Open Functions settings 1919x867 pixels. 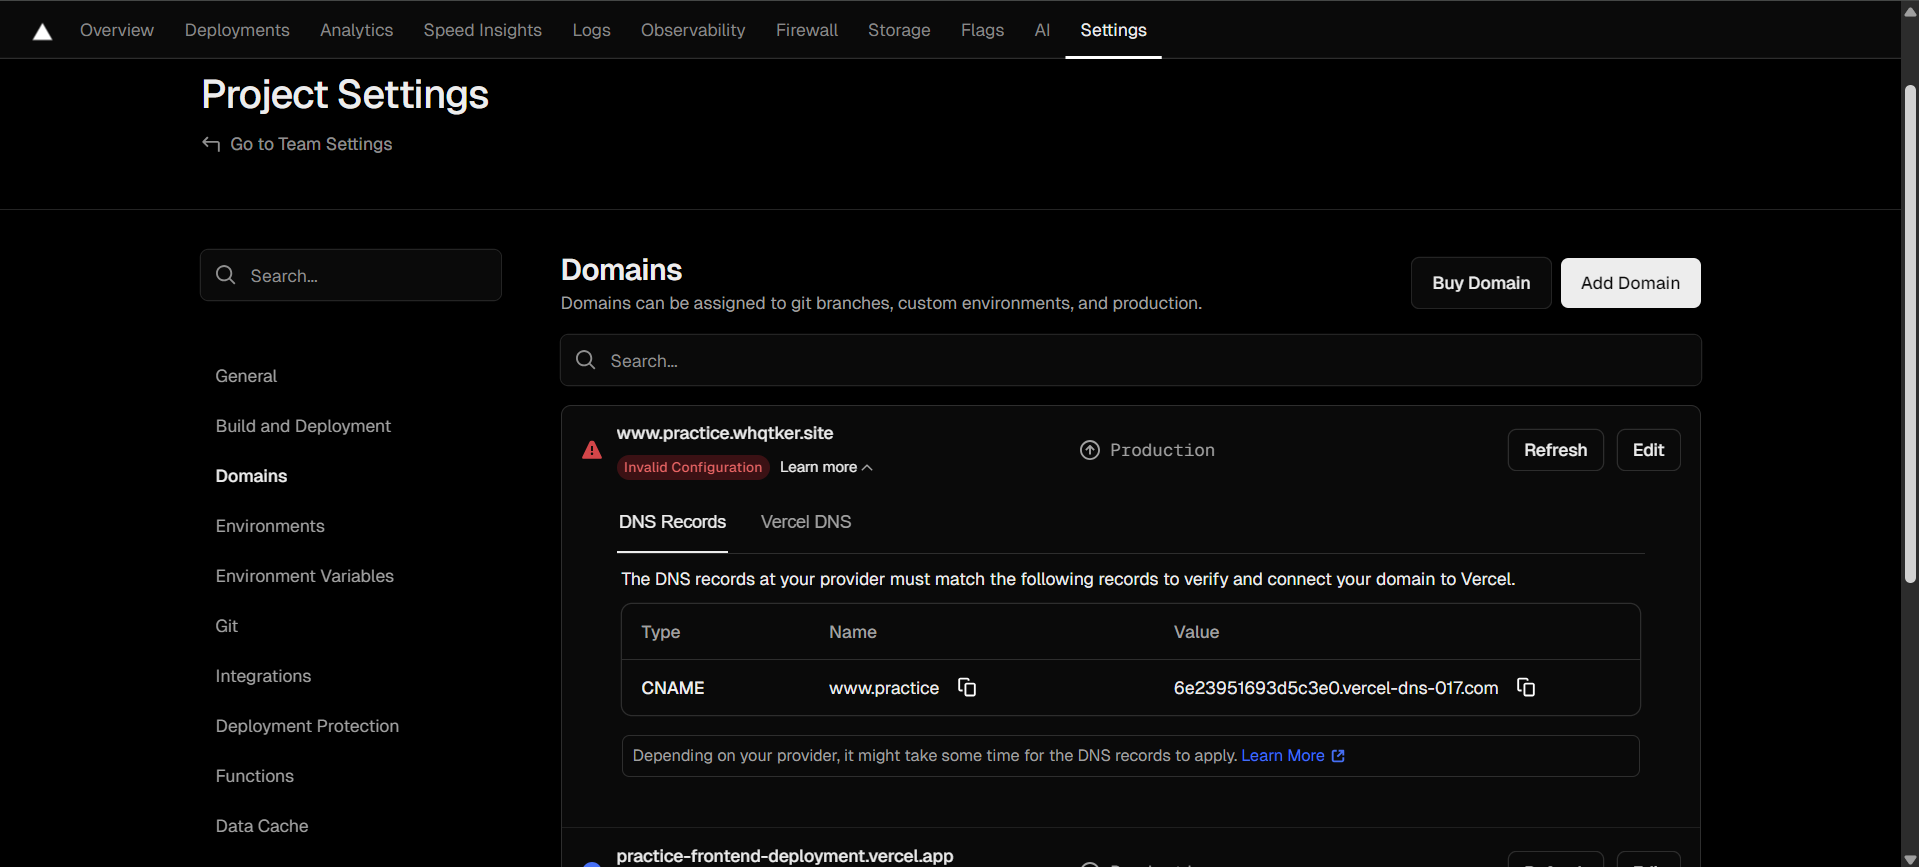point(255,776)
